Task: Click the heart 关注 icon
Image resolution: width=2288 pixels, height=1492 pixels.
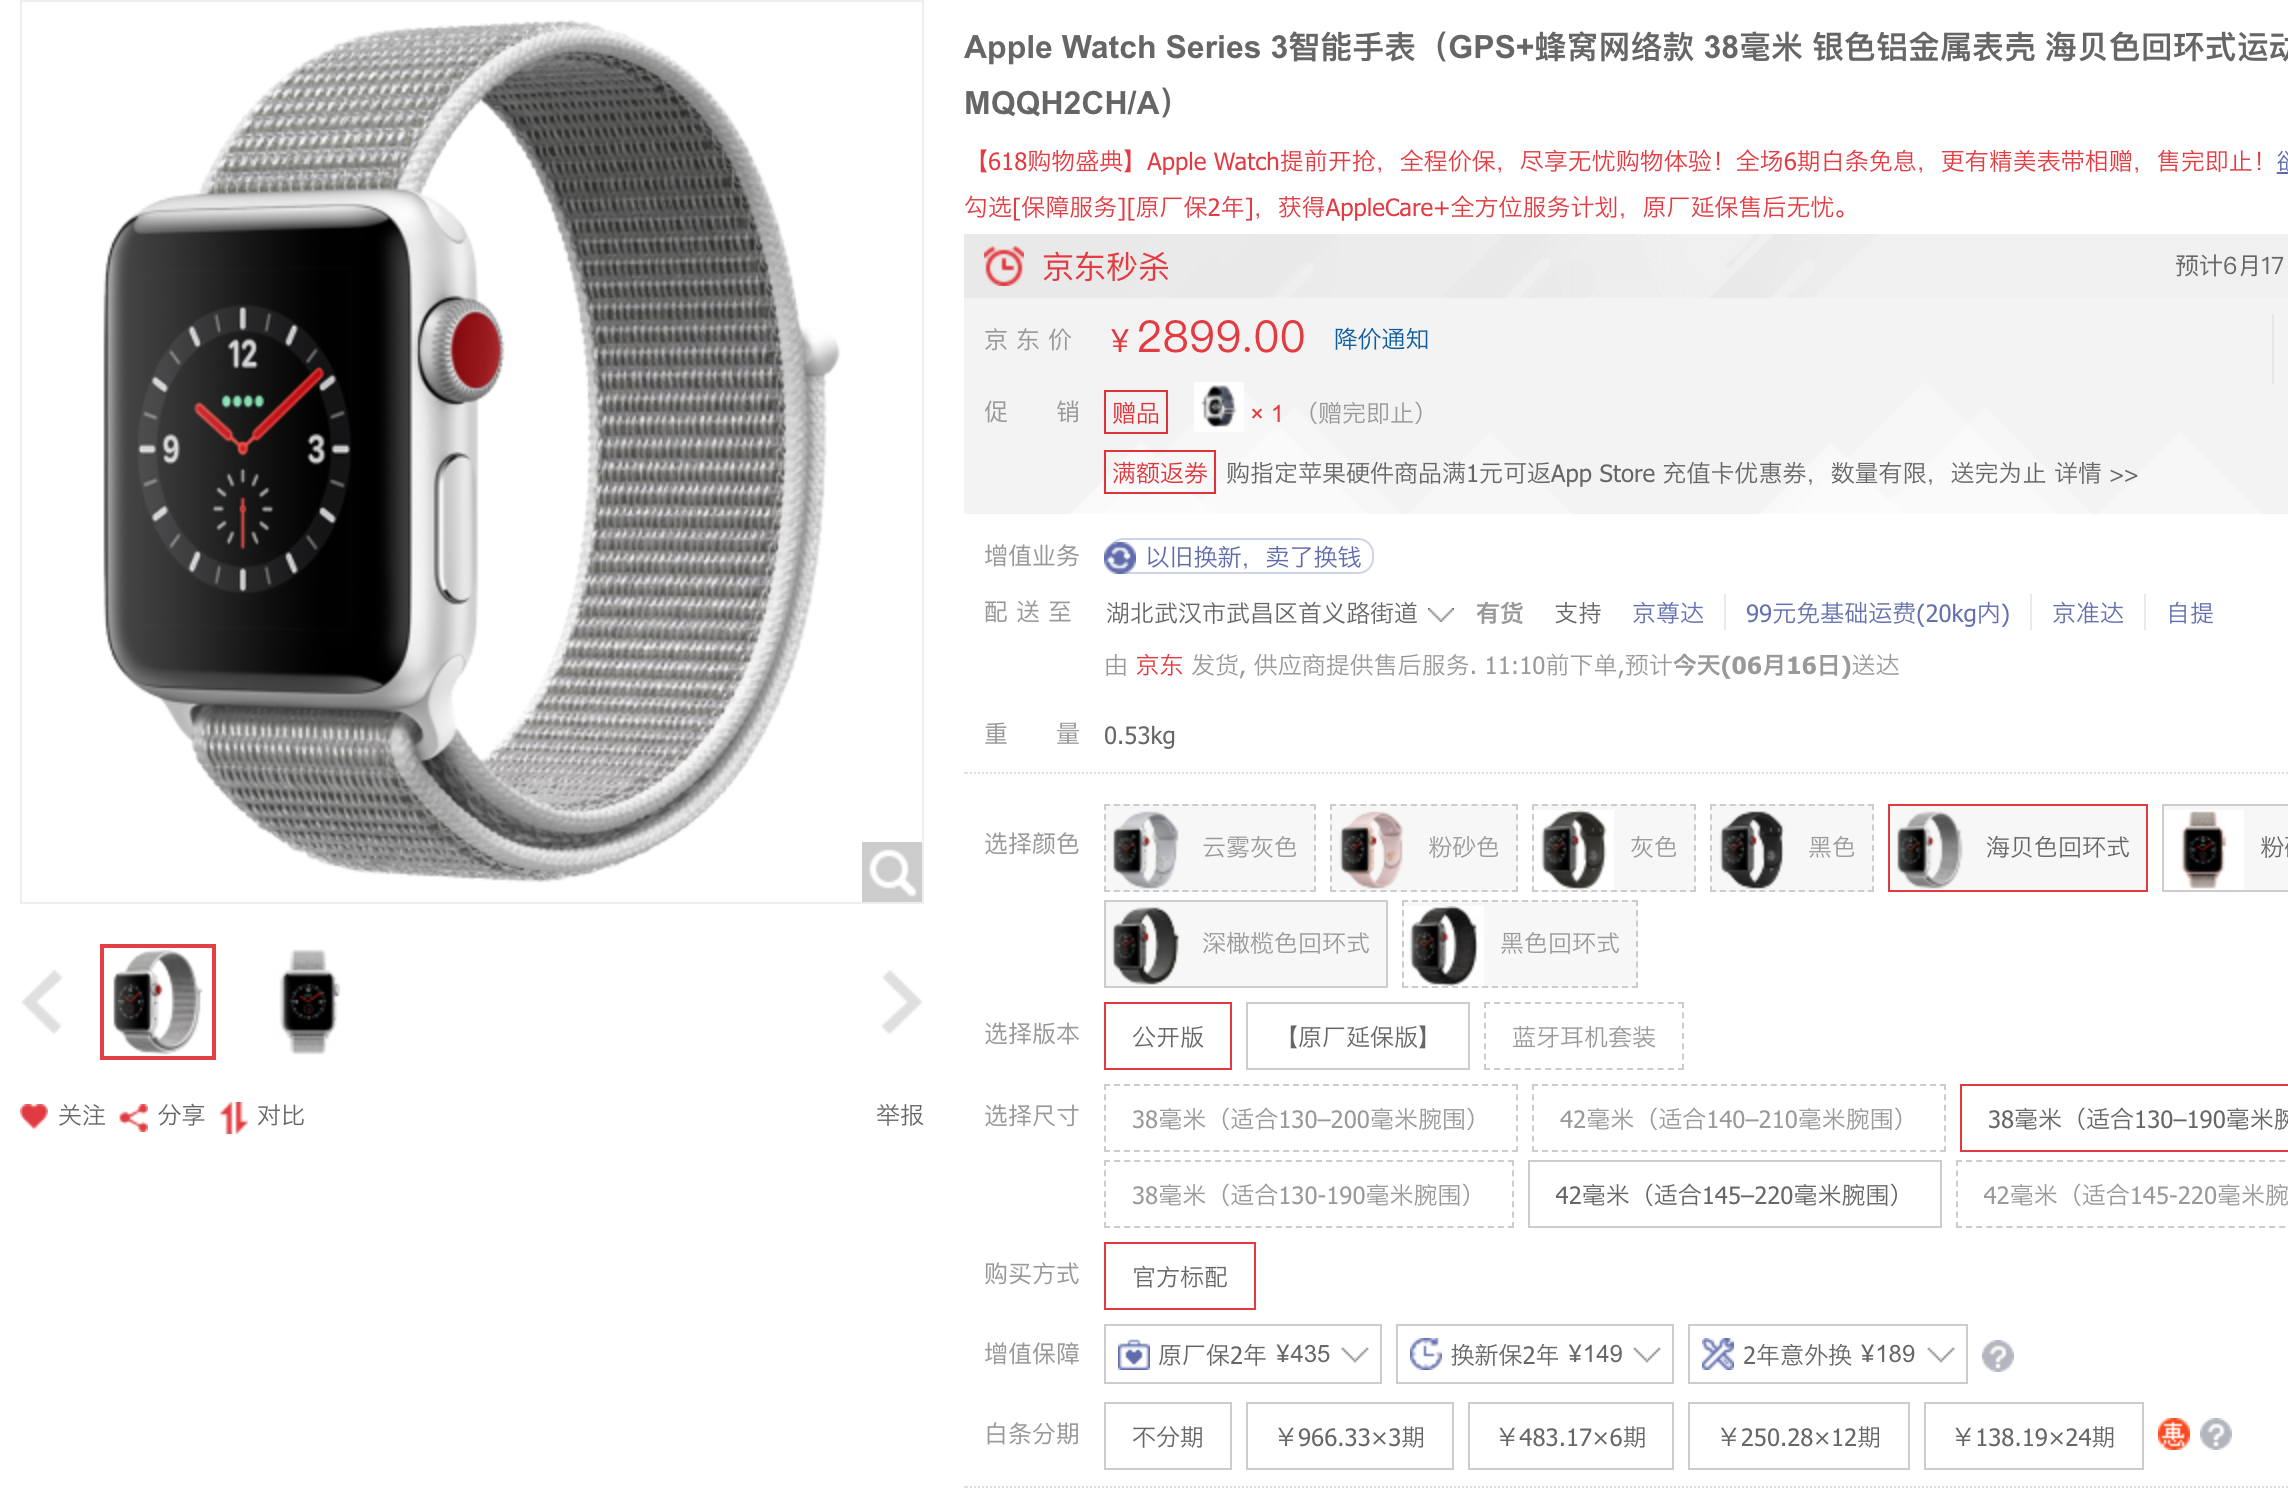Action: [x=34, y=1115]
